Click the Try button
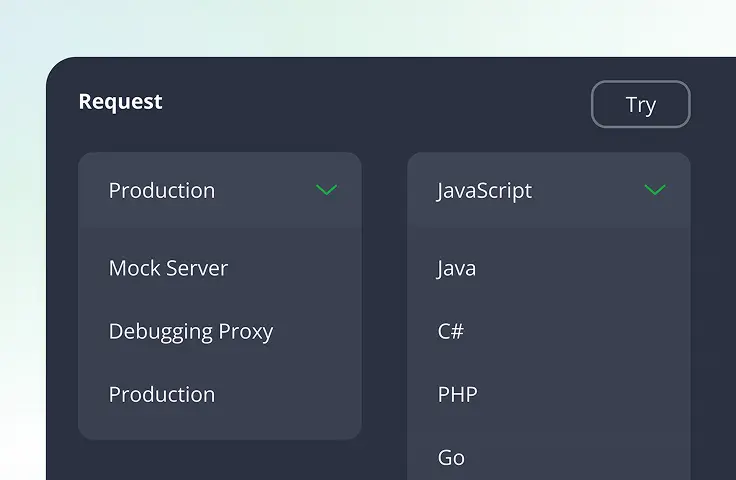 641,104
